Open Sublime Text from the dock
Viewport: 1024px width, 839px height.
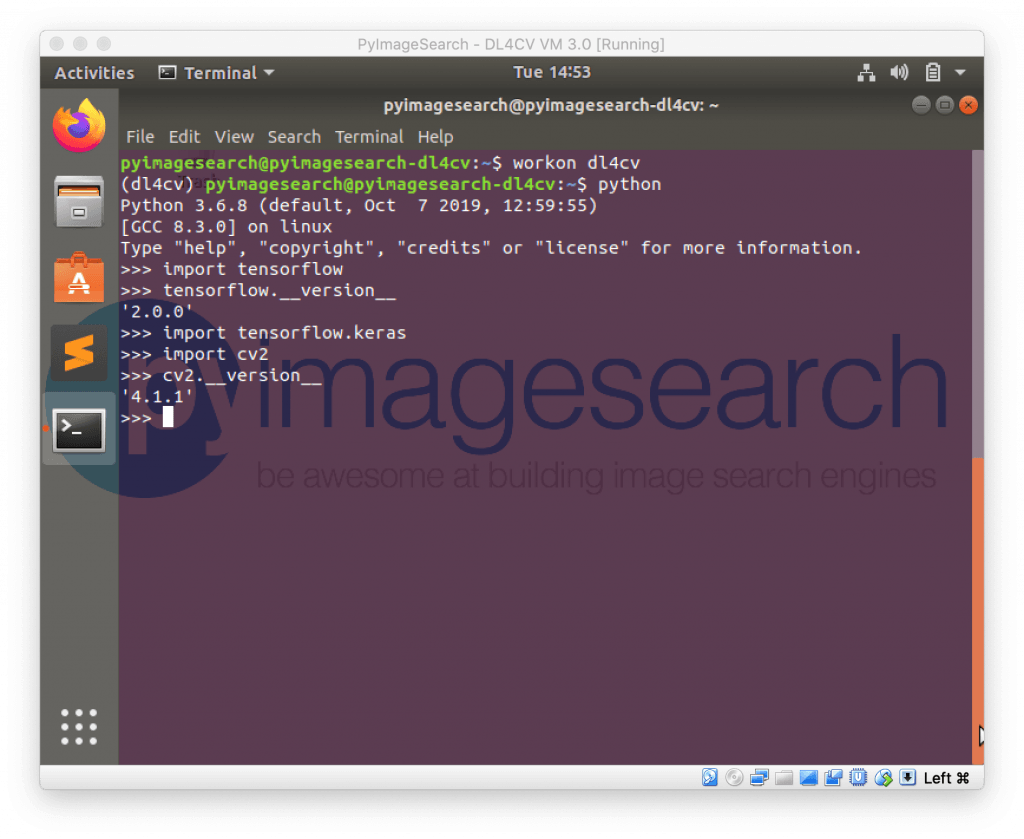click(x=79, y=352)
